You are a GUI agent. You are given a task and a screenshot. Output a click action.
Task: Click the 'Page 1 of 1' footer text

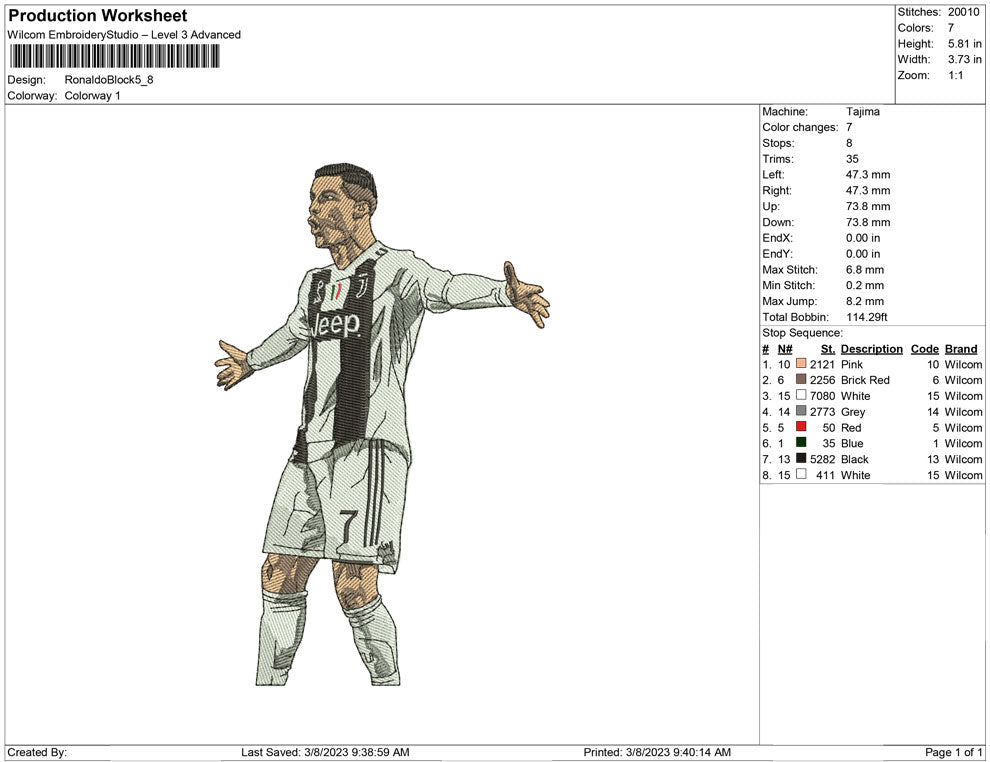tap(953, 752)
